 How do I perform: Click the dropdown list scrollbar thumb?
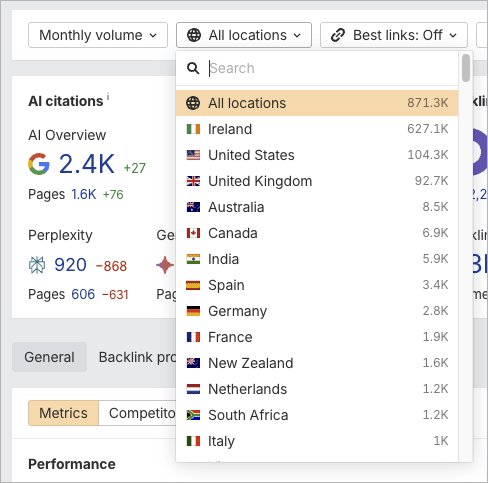[x=466, y=68]
